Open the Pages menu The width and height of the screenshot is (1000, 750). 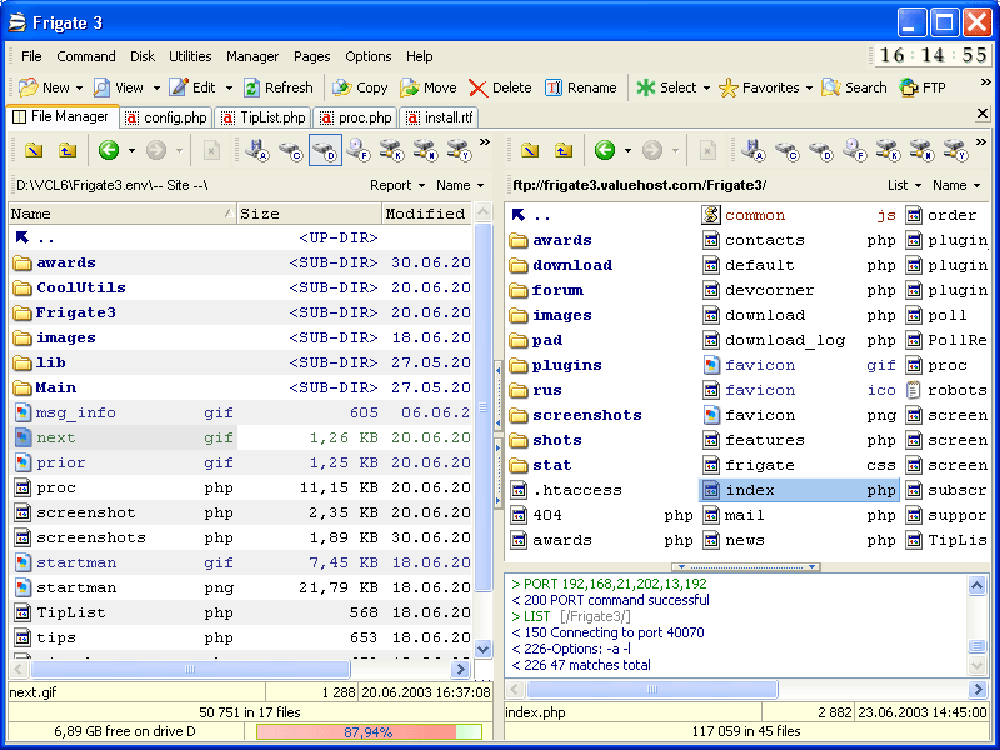tap(312, 56)
